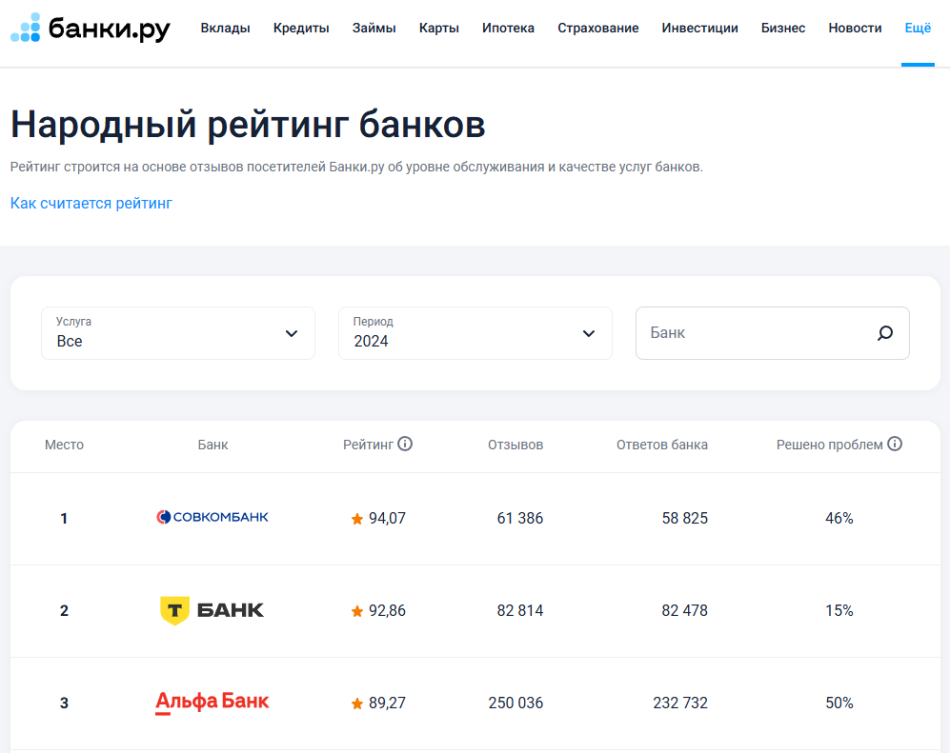This screenshot has width=950, height=753.
Task: Open the Услуга dropdown
Action: tap(178, 333)
